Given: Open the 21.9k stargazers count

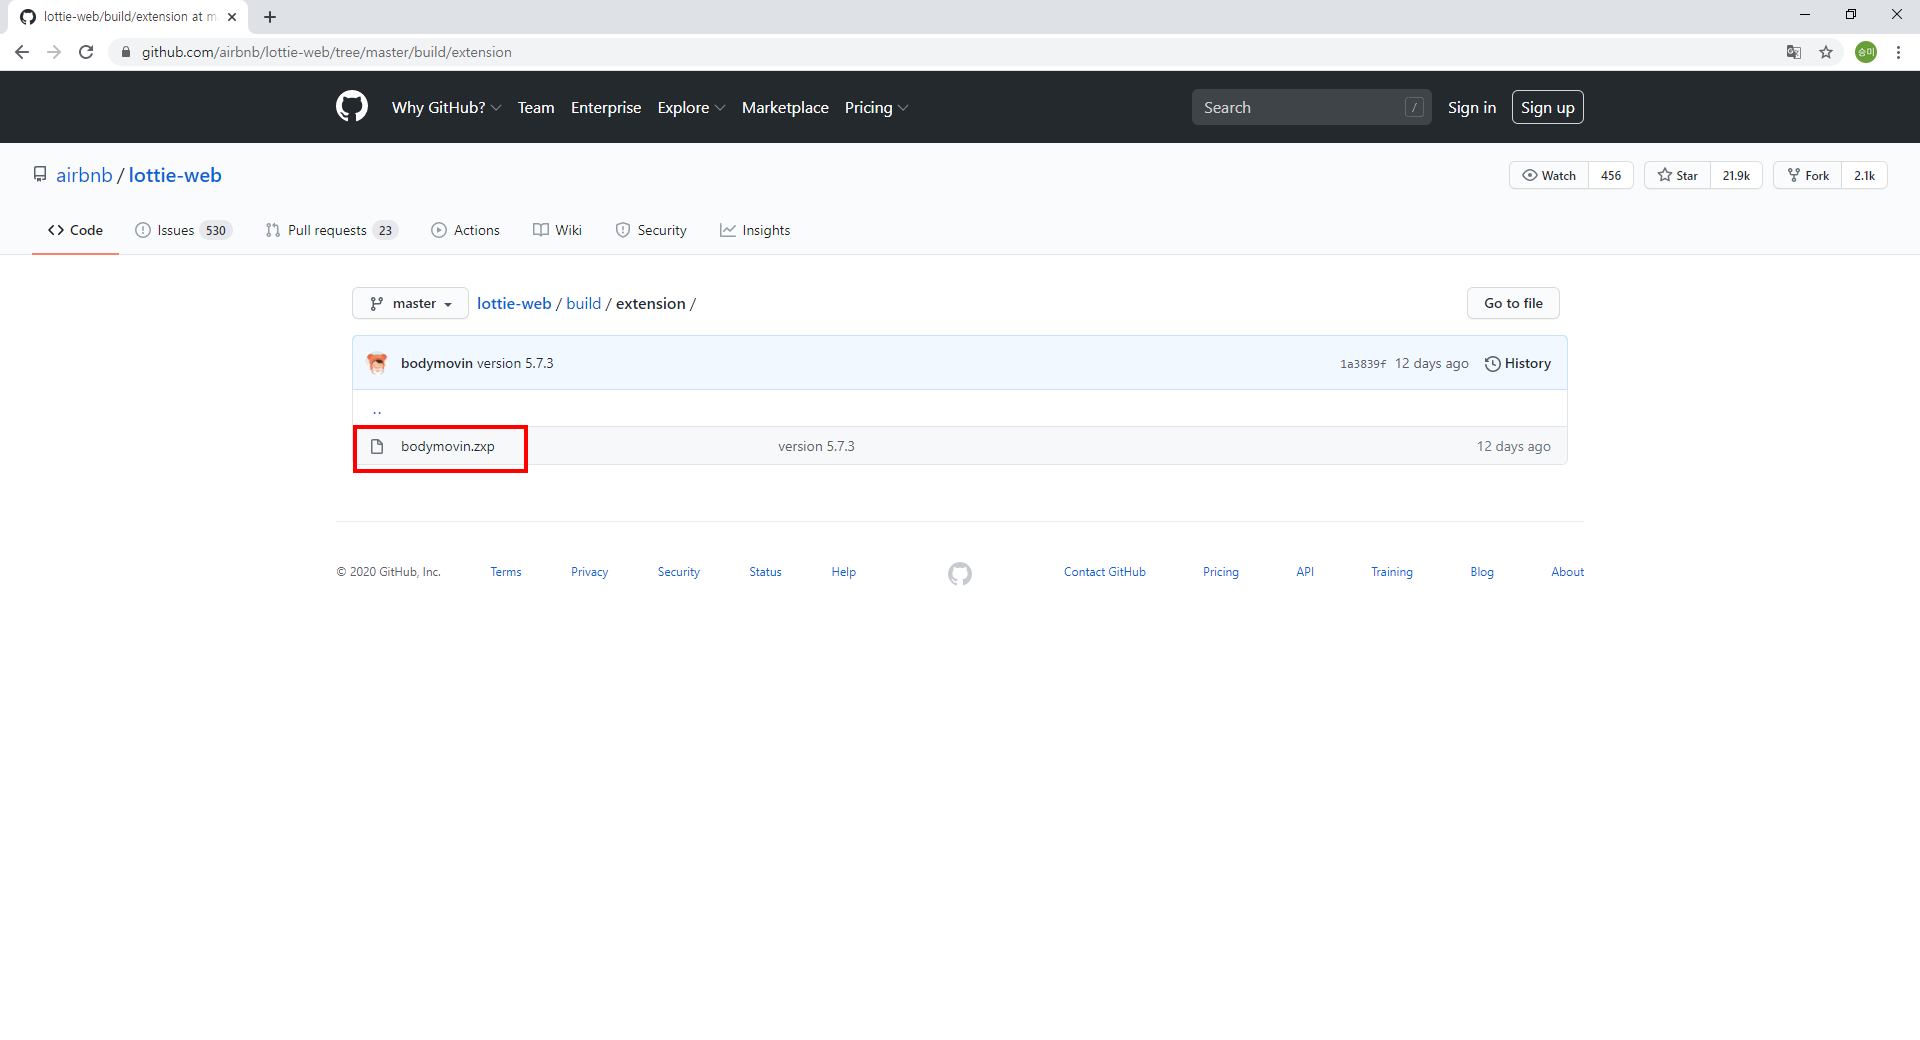Looking at the screenshot, I should point(1736,175).
